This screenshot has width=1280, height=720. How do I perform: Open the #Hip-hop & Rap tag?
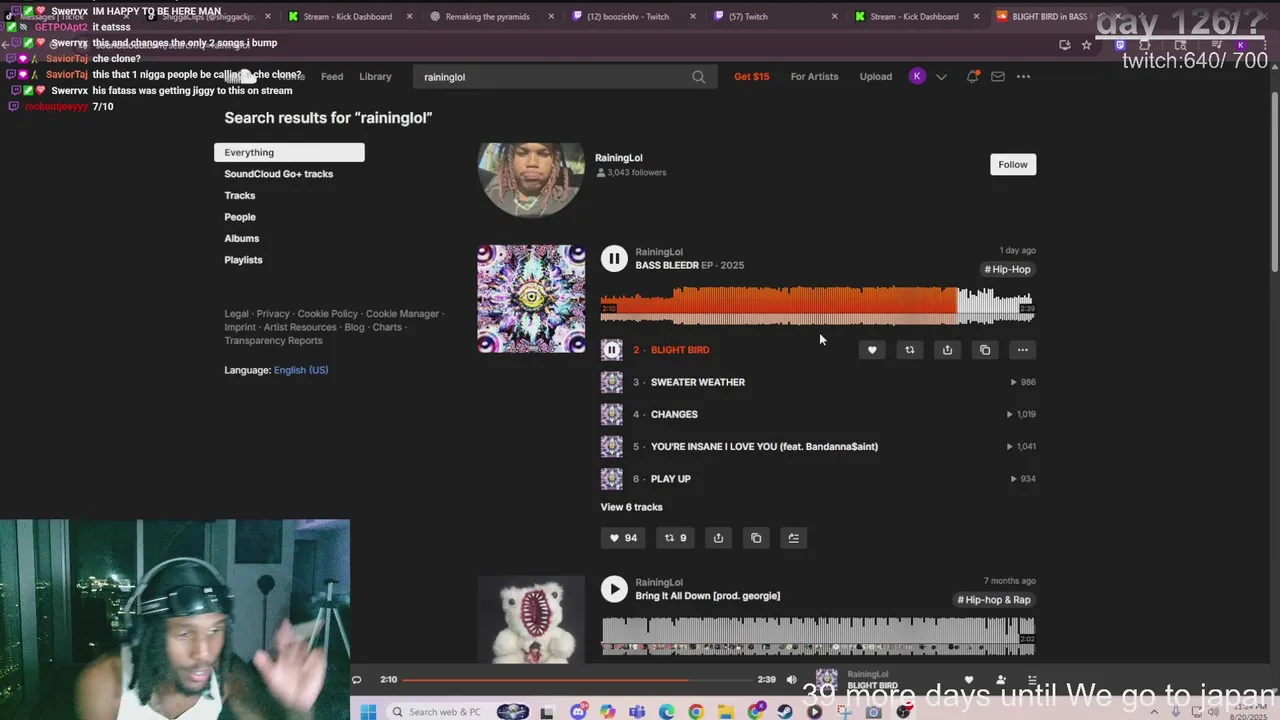[x=994, y=600]
